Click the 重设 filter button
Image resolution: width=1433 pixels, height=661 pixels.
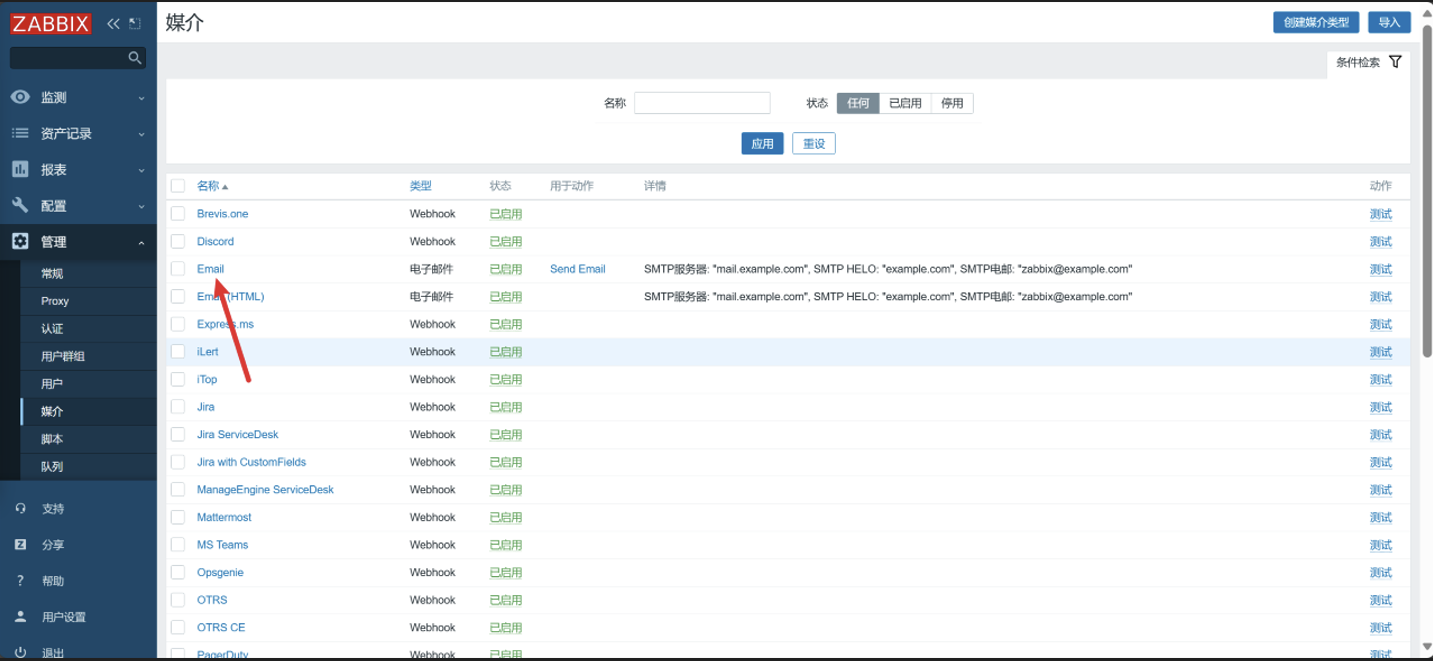pos(814,144)
